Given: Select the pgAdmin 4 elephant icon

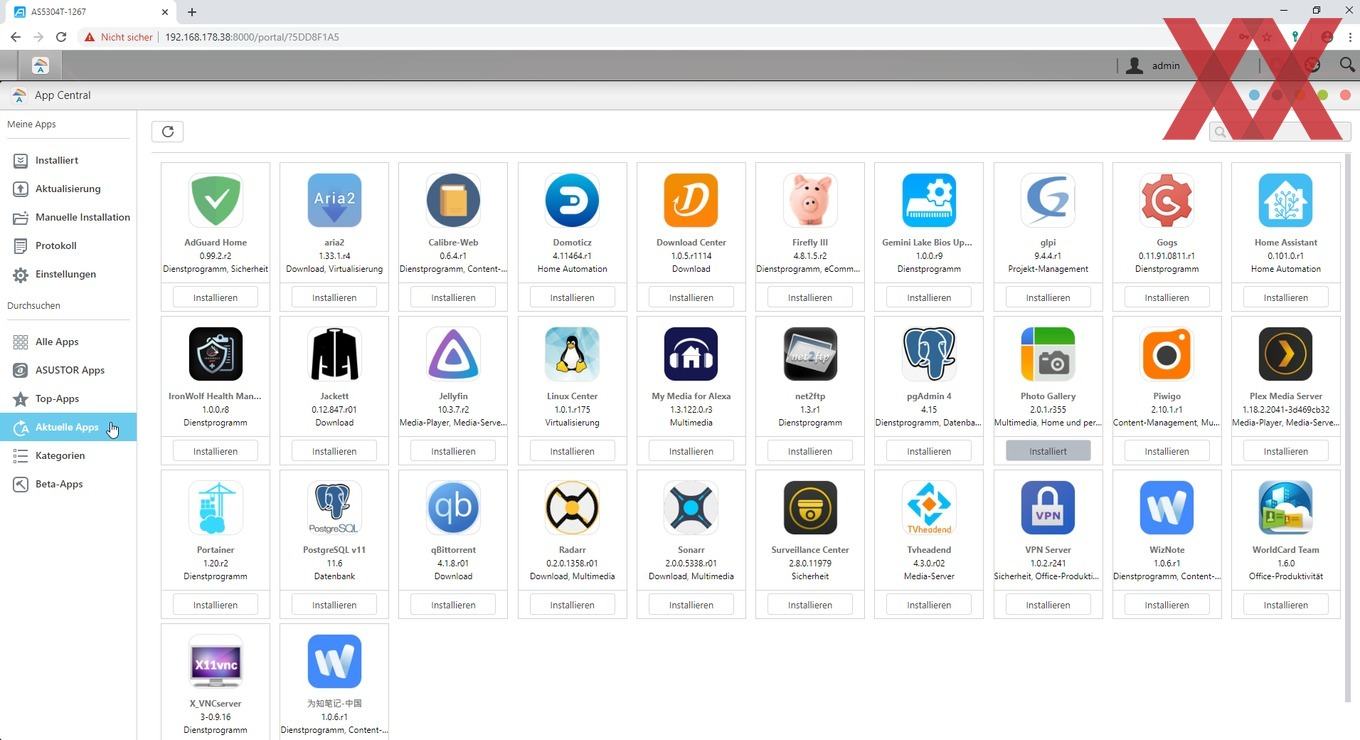Looking at the screenshot, I should pyautogui.click(x=929, y=354).
